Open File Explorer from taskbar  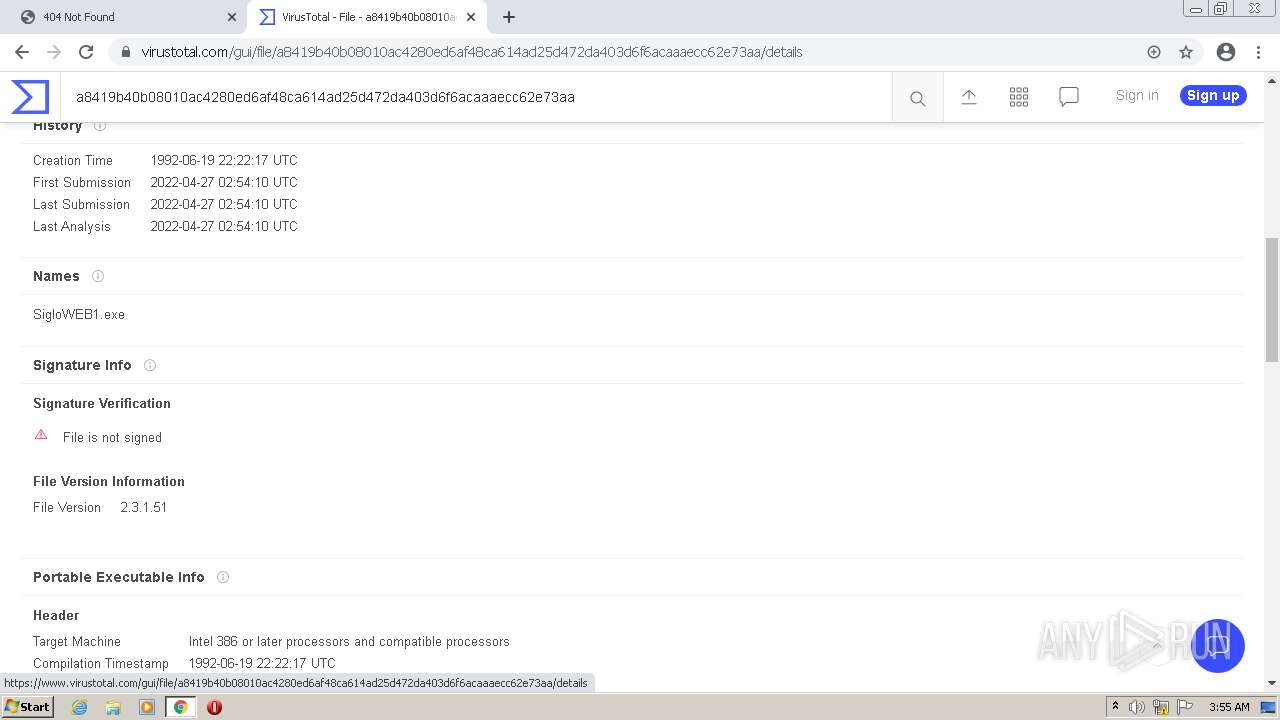click(x=113, y=707)
